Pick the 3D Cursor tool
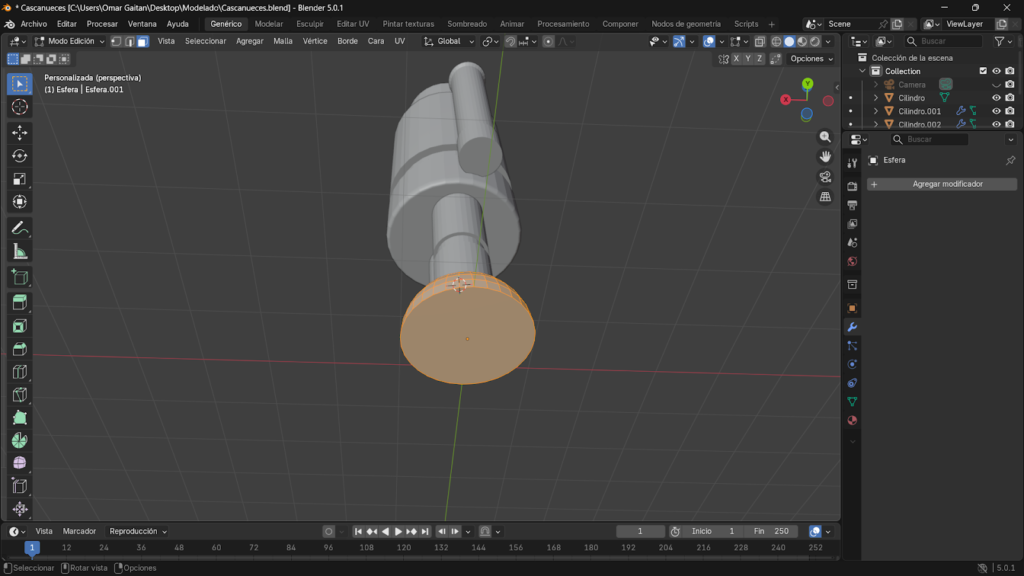This screenshot has height=576, width=1024. click(19, 107)
